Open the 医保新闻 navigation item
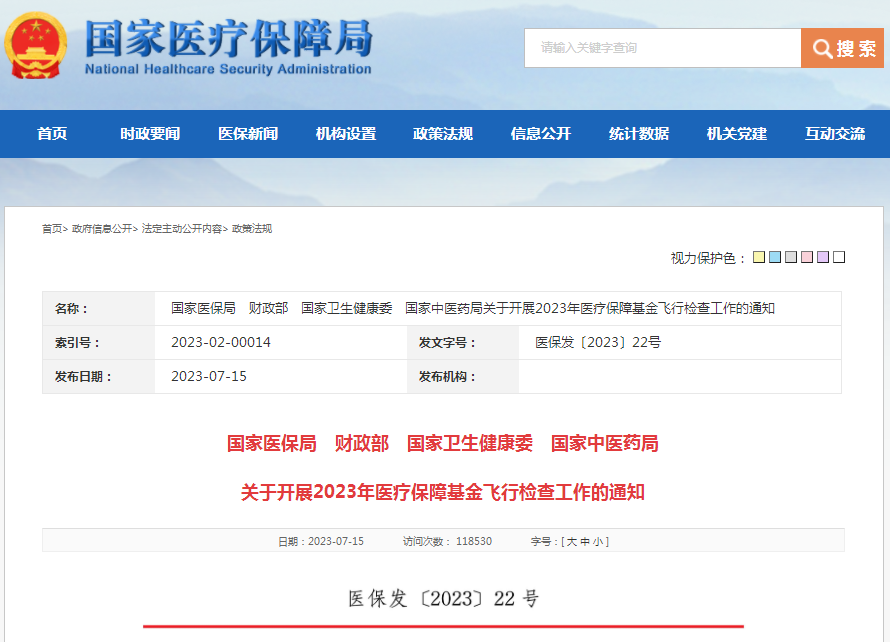The width and height of the screenshot is (890, 642). click(248, 134)
